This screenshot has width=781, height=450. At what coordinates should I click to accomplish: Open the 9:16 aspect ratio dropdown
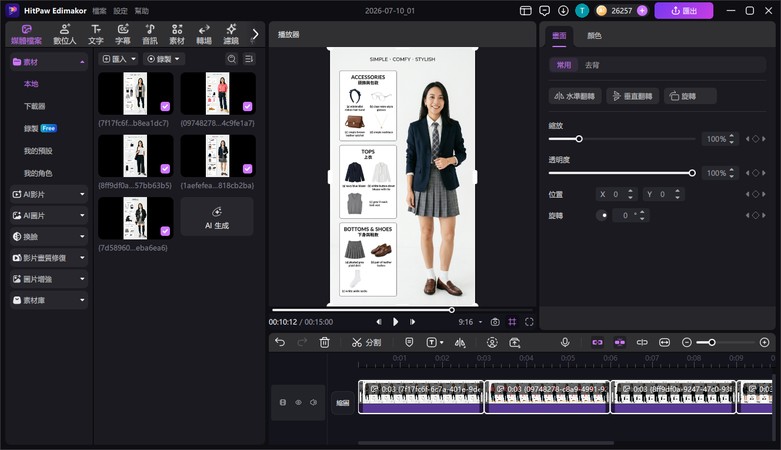470,322
